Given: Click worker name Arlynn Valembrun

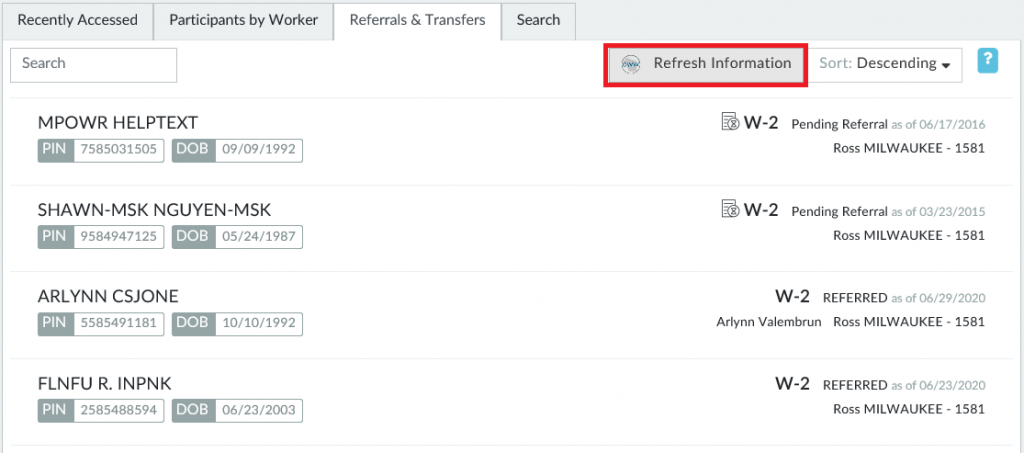Looking at the screenshot, I should (767, 322).
